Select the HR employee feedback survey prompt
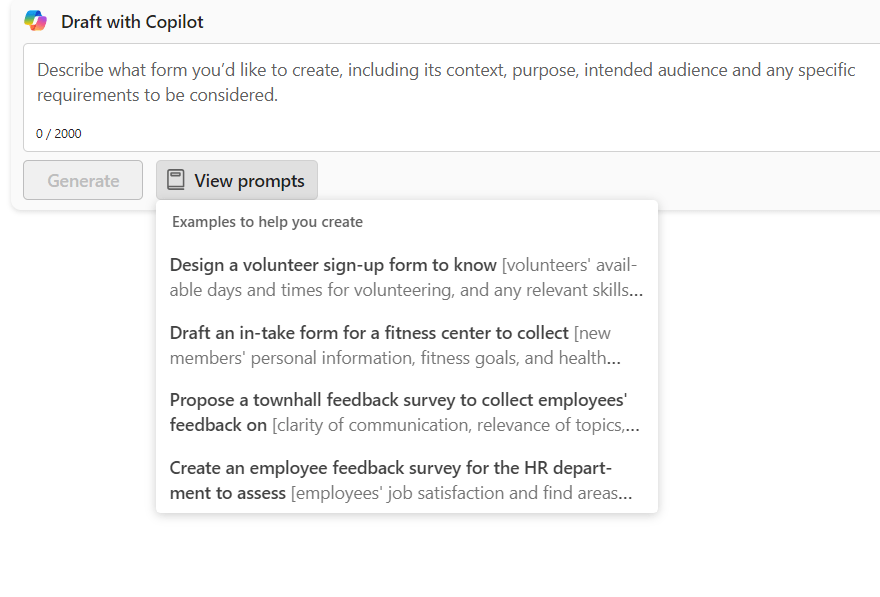 tap(406, 480)
